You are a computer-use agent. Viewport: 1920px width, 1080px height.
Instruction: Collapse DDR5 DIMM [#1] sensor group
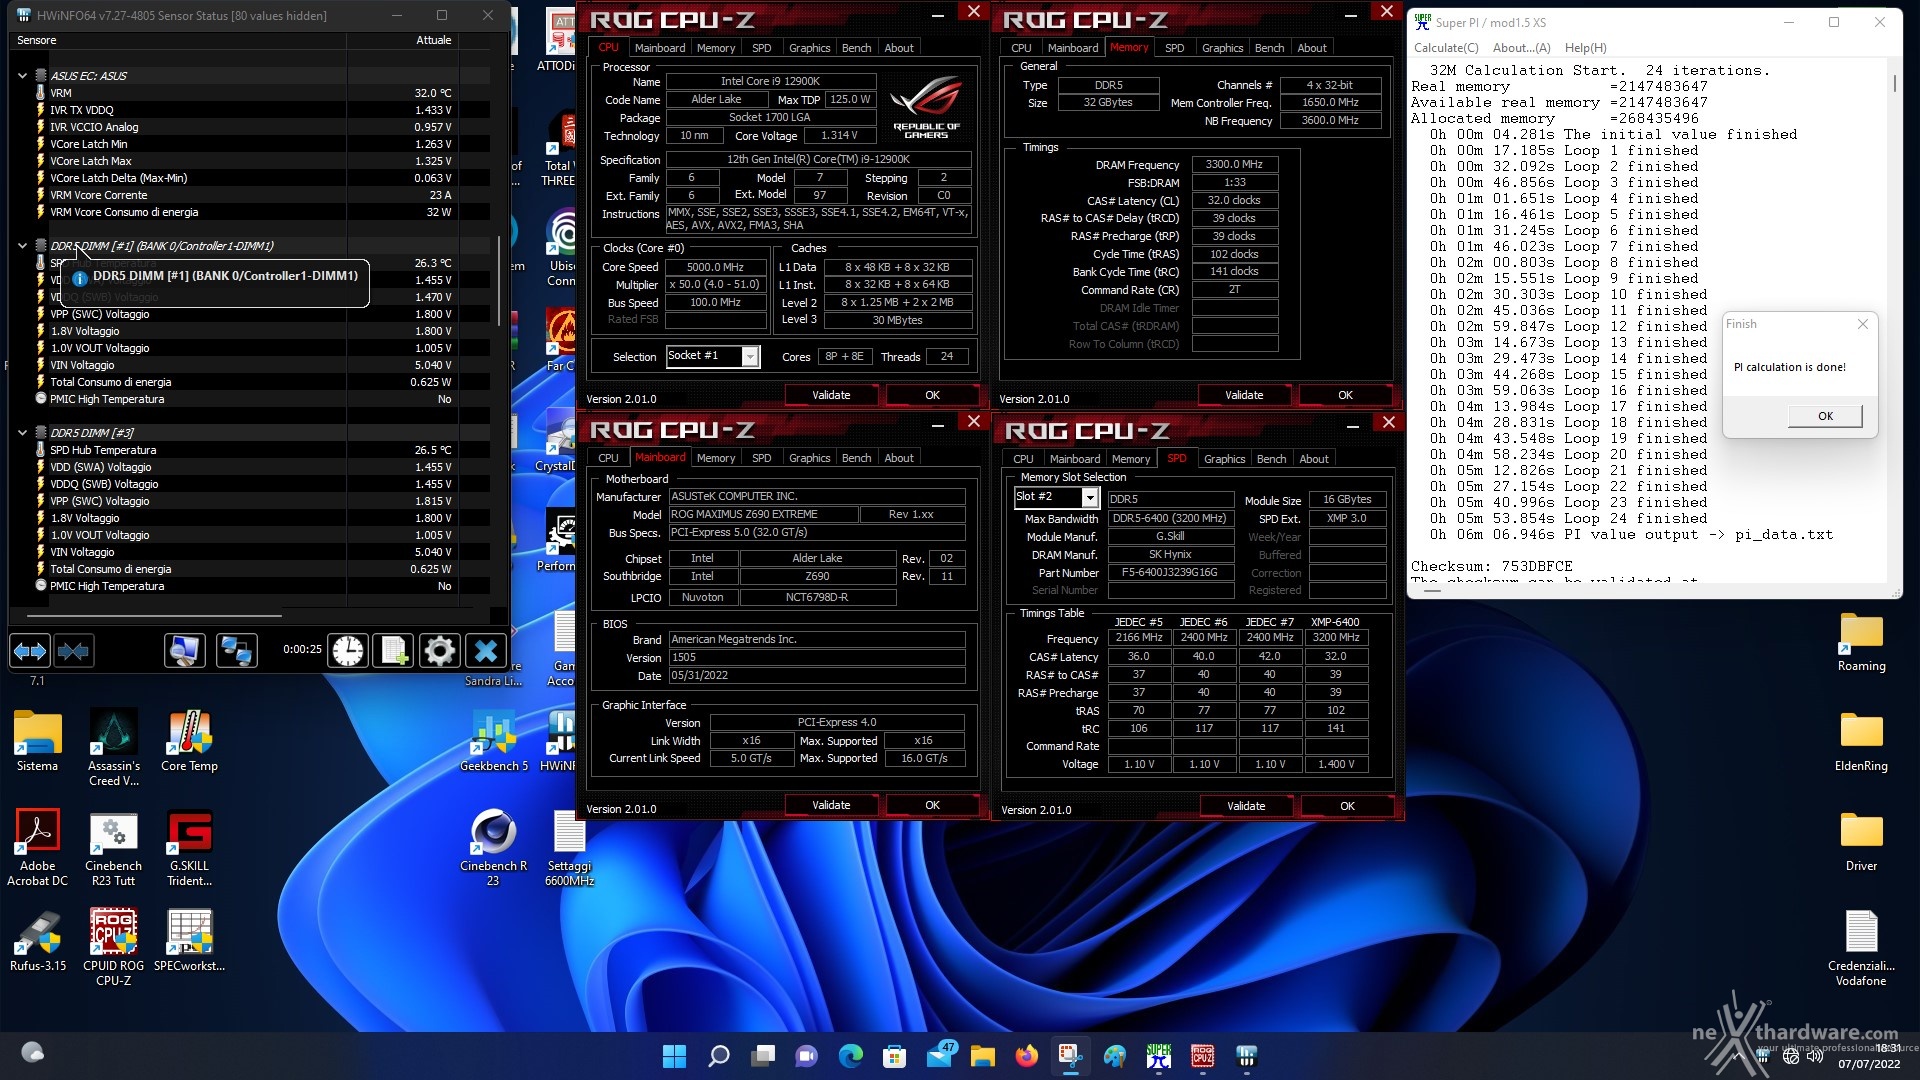[x=22, y=245]
